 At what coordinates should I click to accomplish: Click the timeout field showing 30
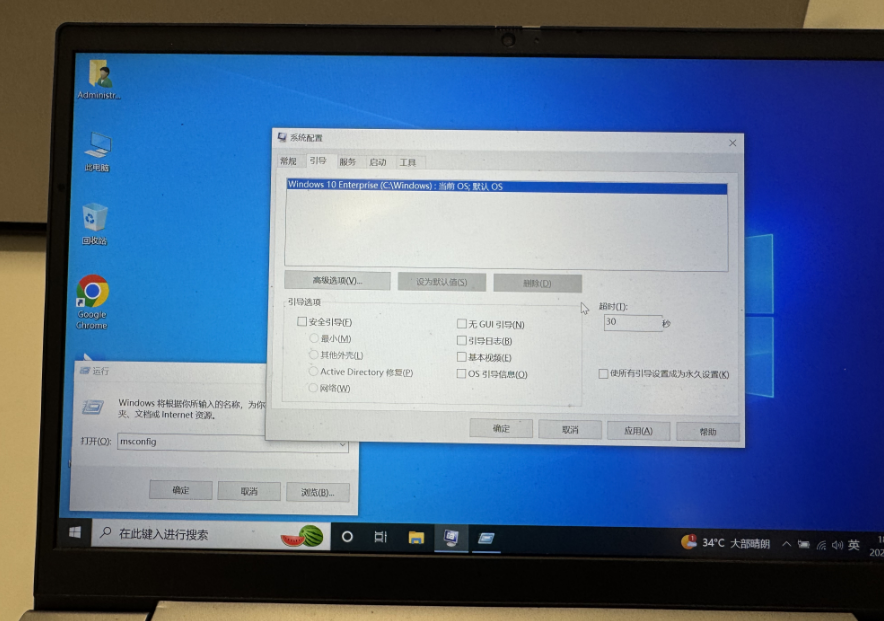click(633, 322)
